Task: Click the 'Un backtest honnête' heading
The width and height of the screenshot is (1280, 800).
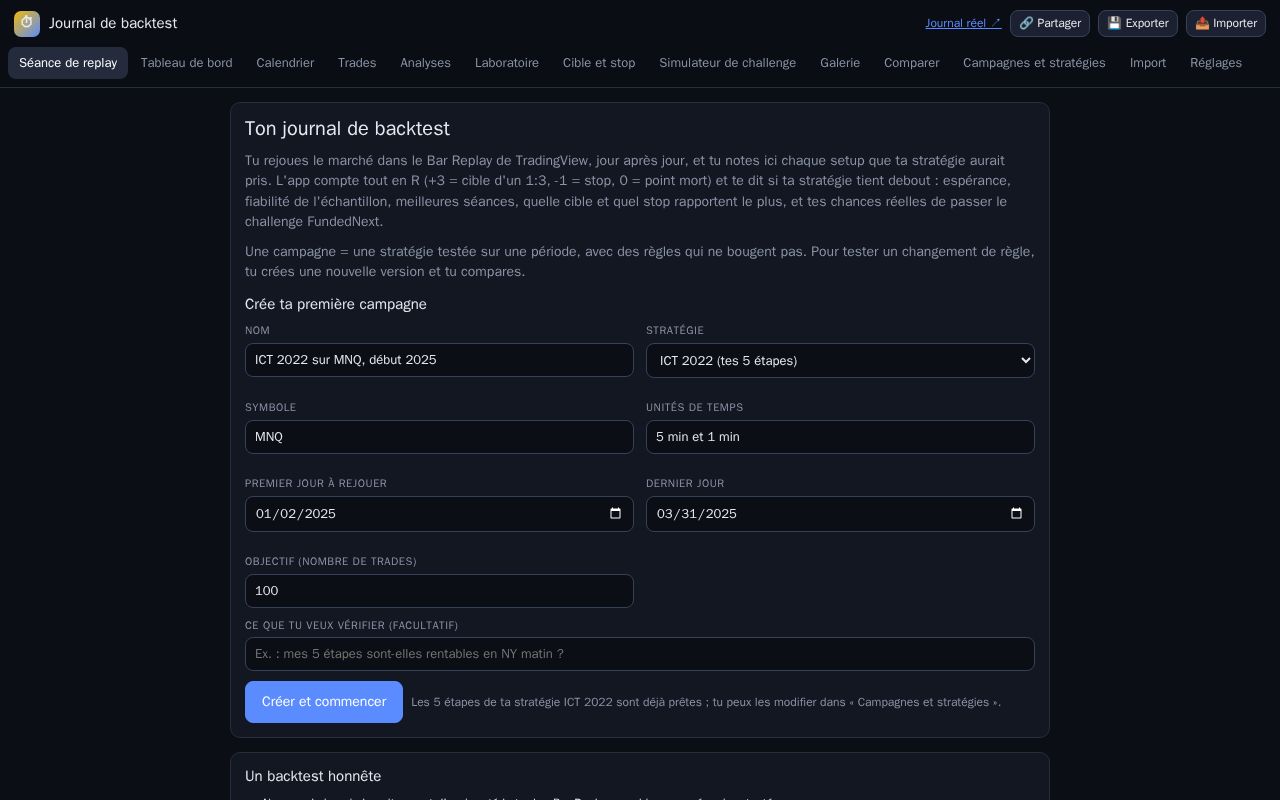Action: tap(313, 776)
